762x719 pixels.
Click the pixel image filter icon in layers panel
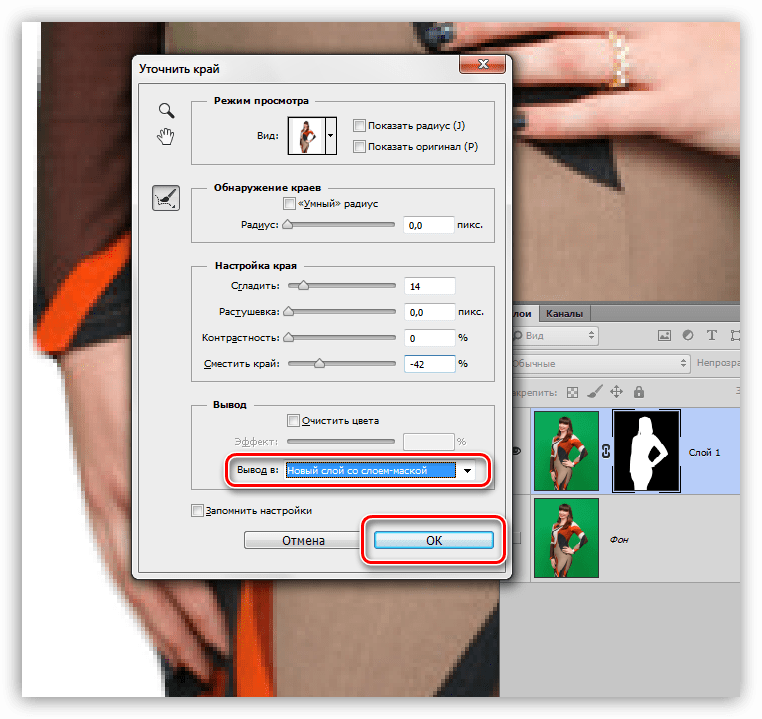(663, 336)
